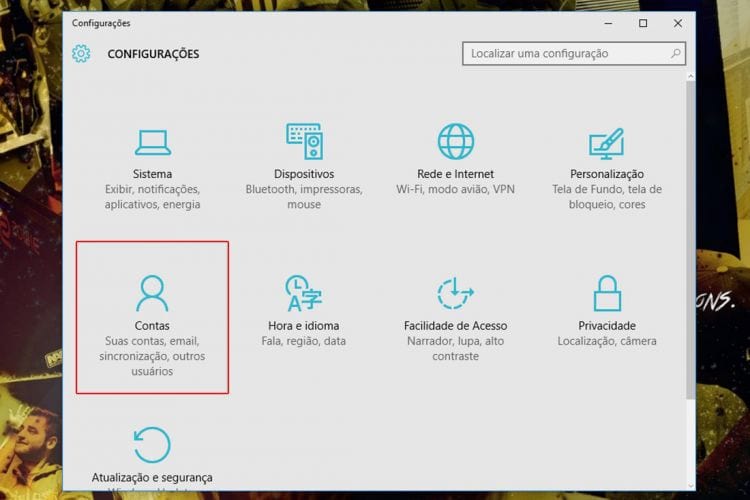The image size is (750, 500).
Task: Minimize the Configurações window
Action: click(x=608, y=23)
